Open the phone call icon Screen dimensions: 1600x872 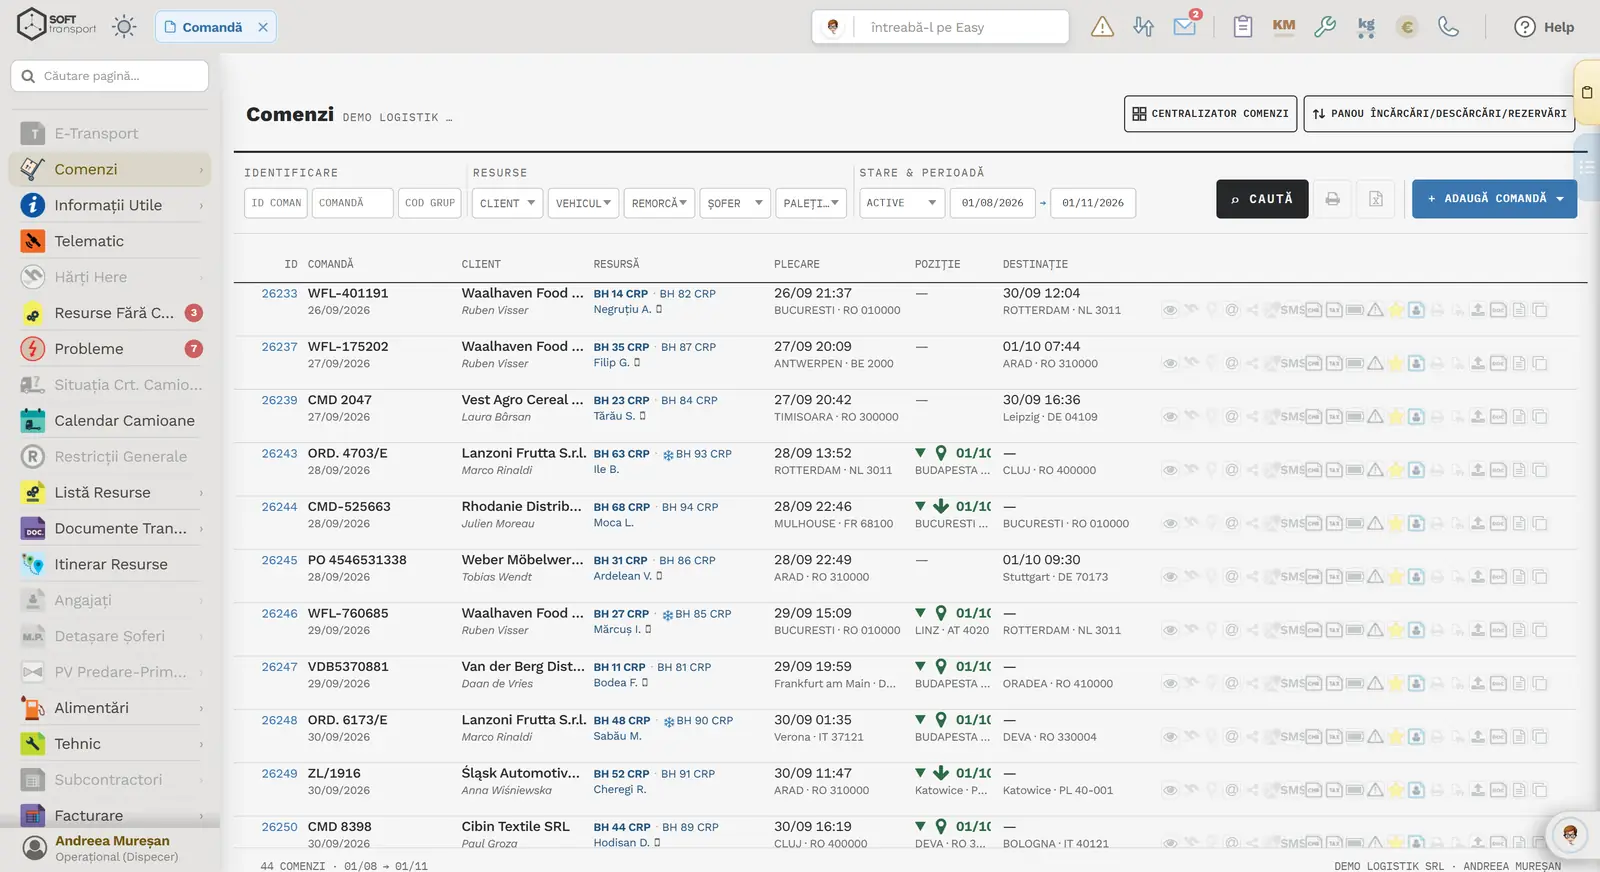click(x=1448, y=27)
